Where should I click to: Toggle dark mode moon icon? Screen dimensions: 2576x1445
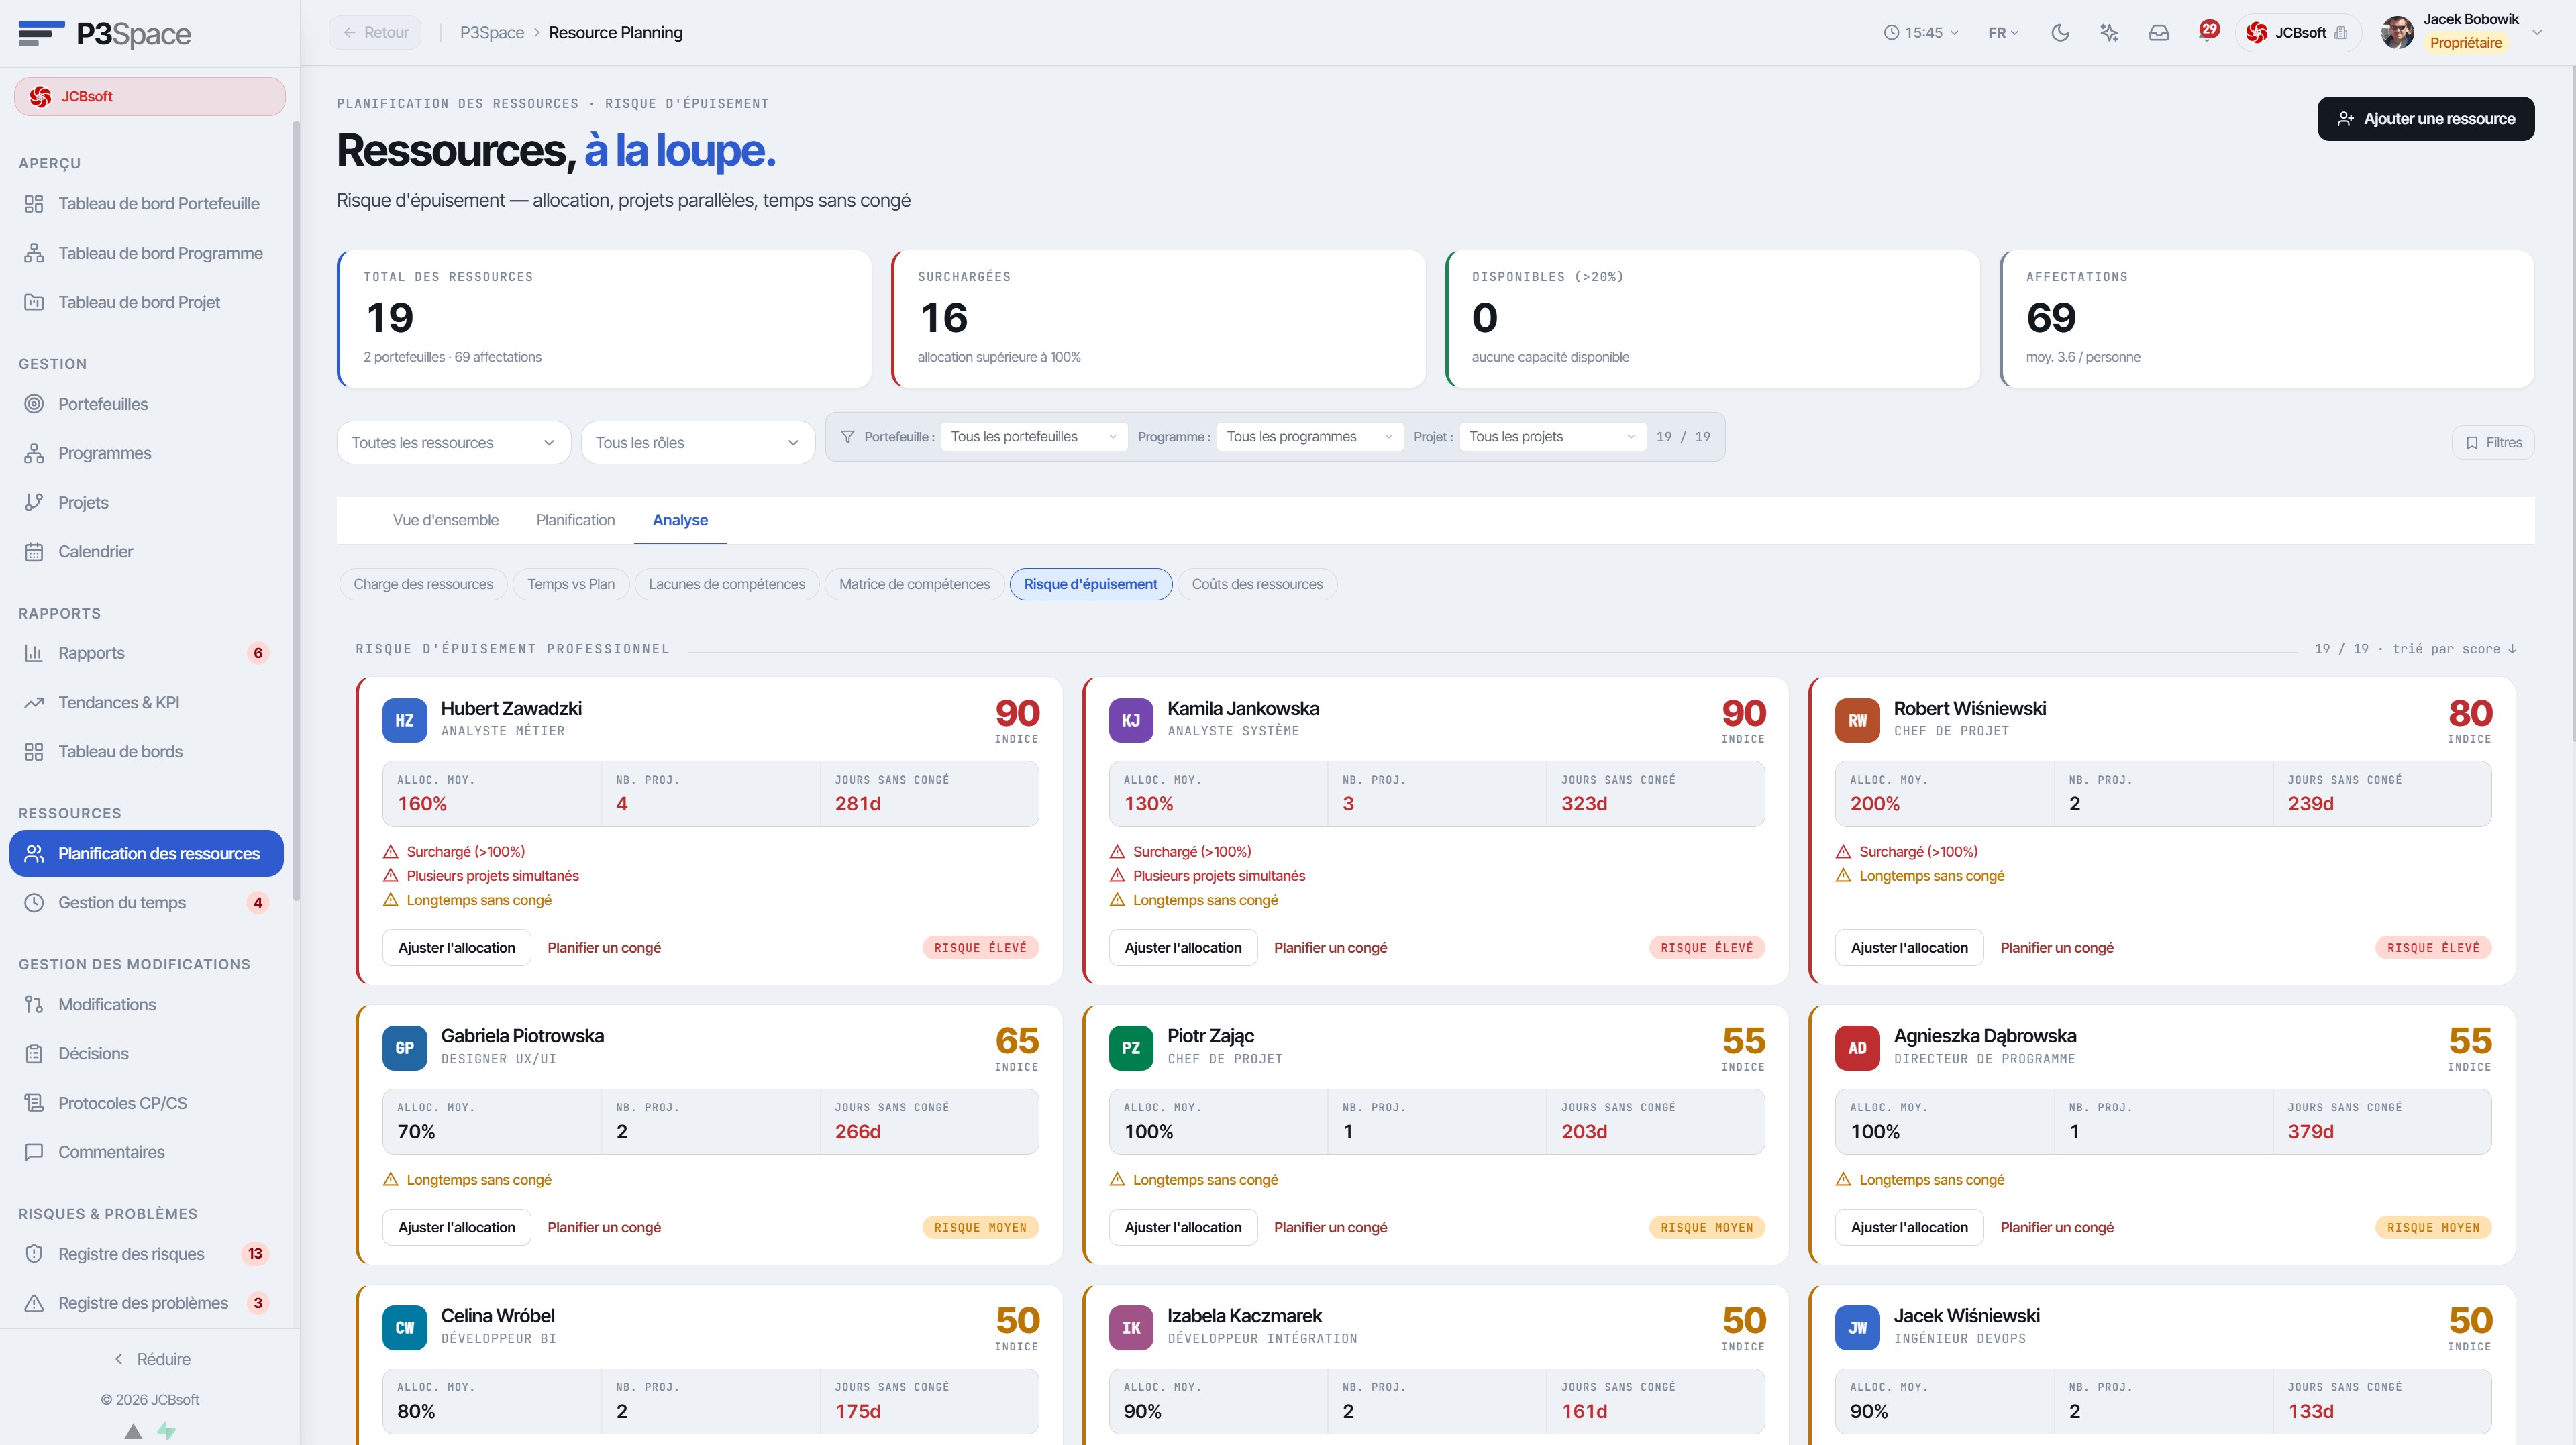2060,33
